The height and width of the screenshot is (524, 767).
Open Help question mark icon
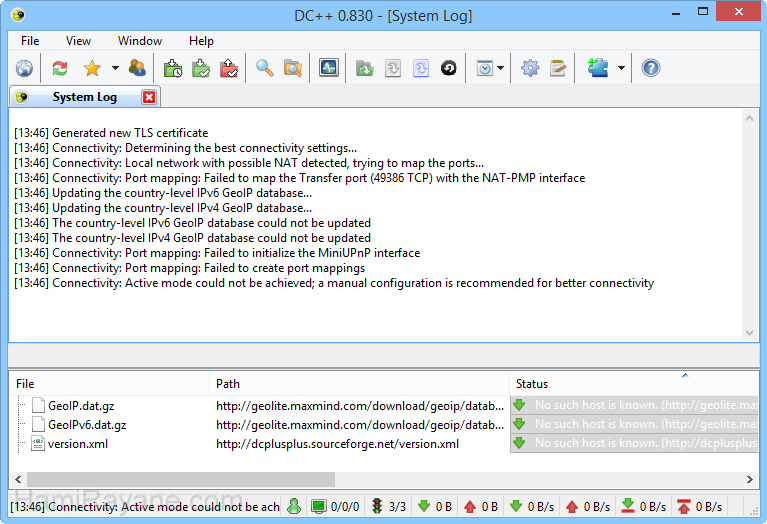(651, 68)
